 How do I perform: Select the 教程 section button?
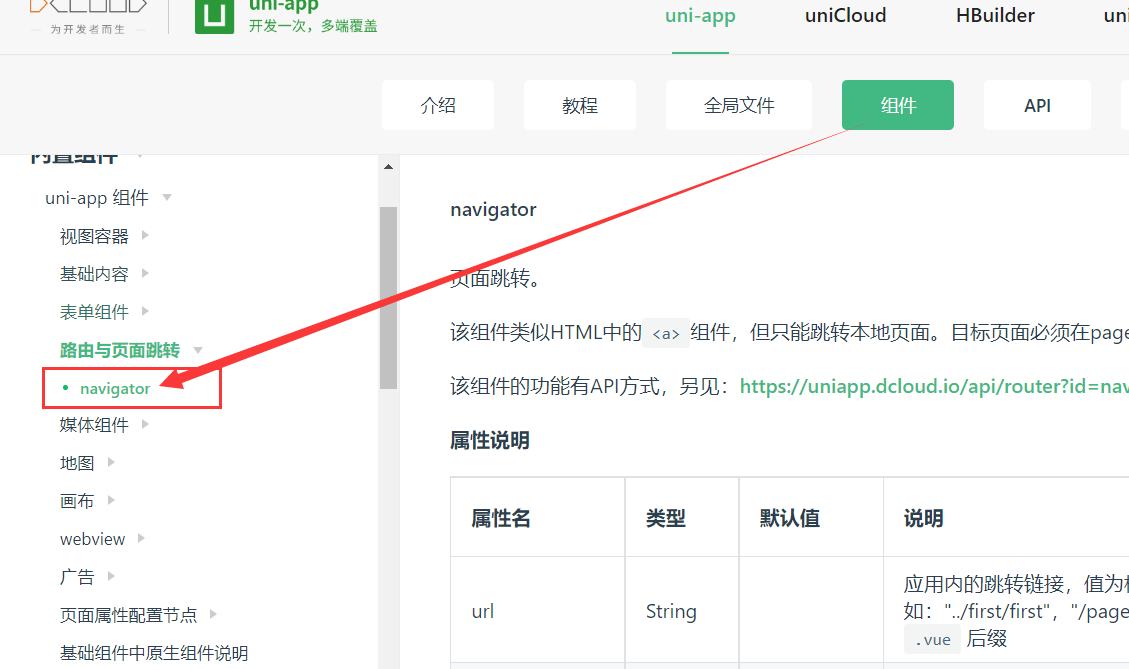point(580,105)
